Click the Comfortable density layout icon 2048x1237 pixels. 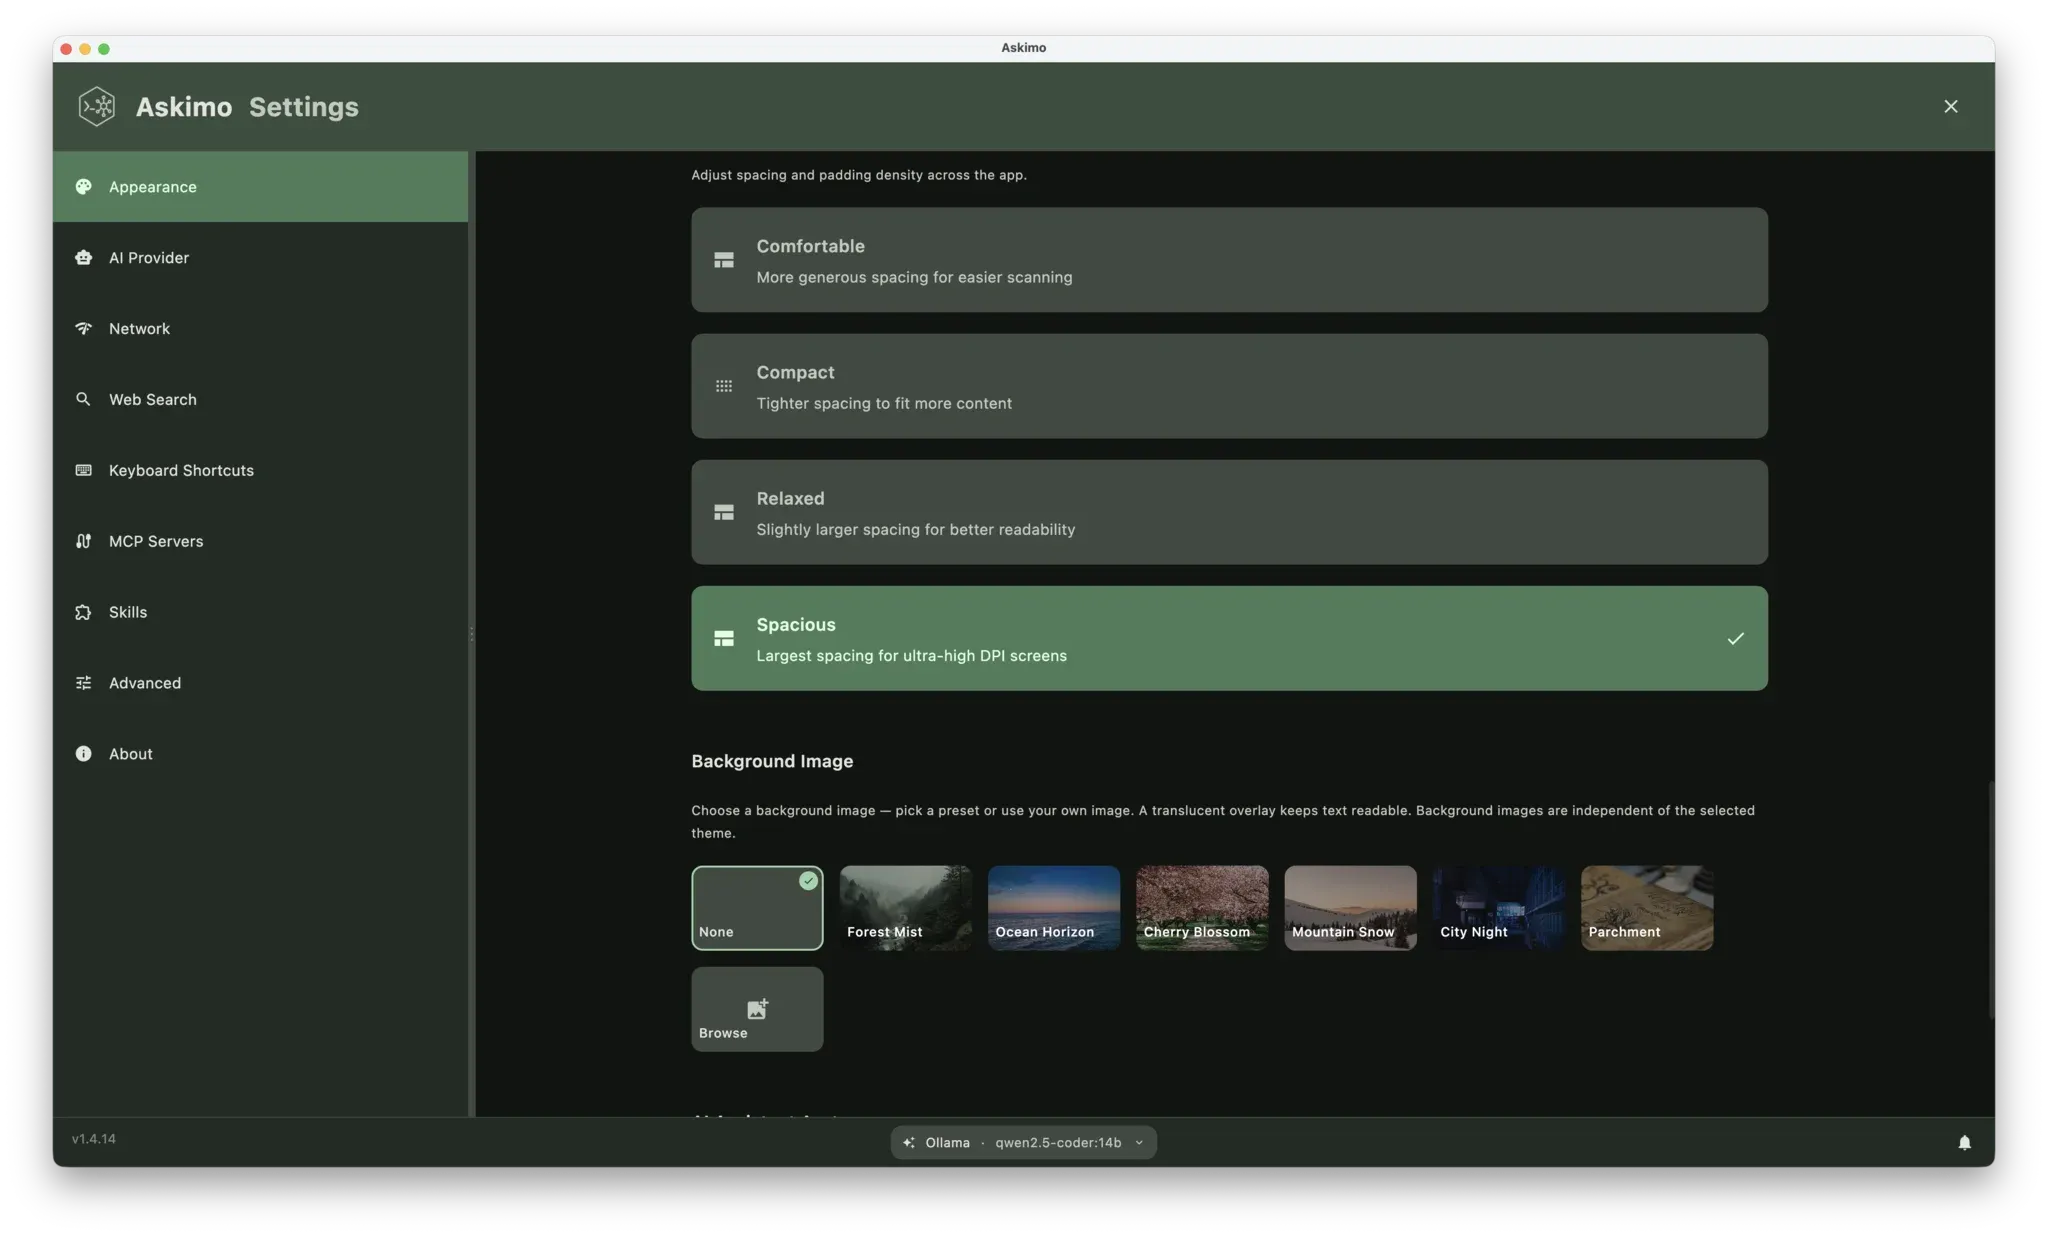tap(724, 260)
